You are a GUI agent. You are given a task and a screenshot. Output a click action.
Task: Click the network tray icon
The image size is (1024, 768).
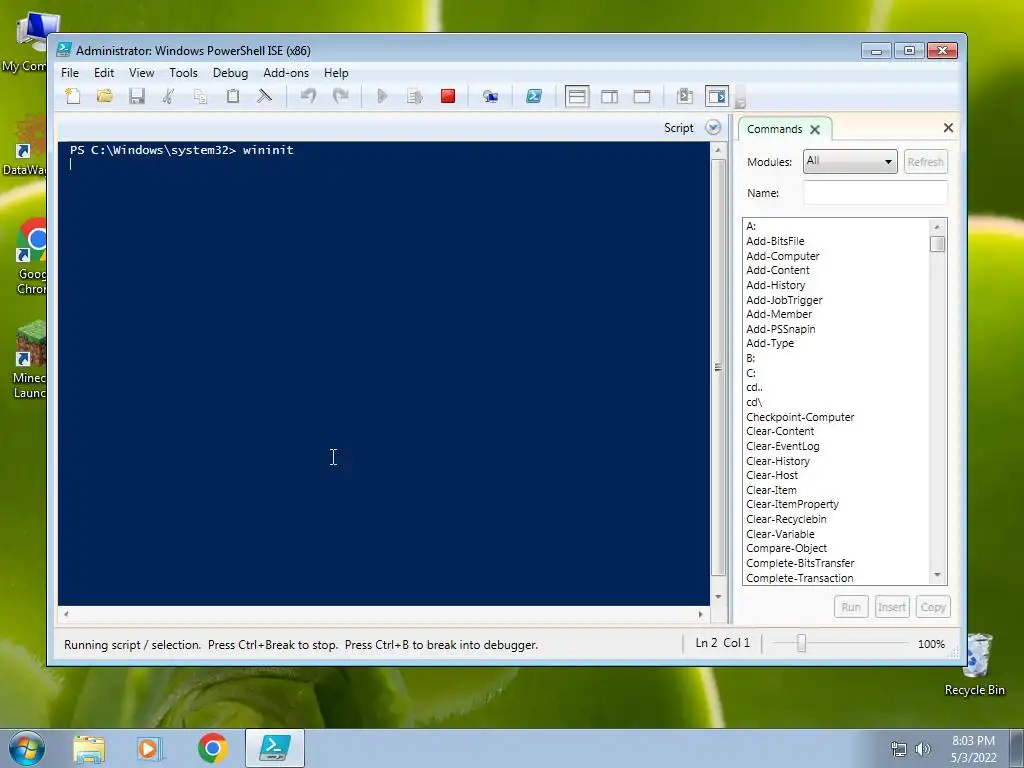(x=899, y=749)
